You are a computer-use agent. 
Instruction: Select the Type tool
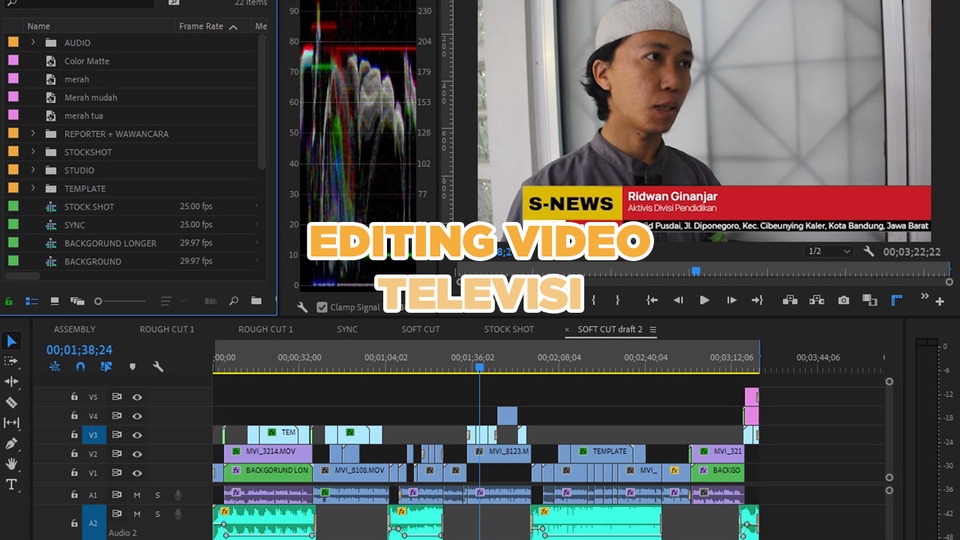tap(12, 484)
